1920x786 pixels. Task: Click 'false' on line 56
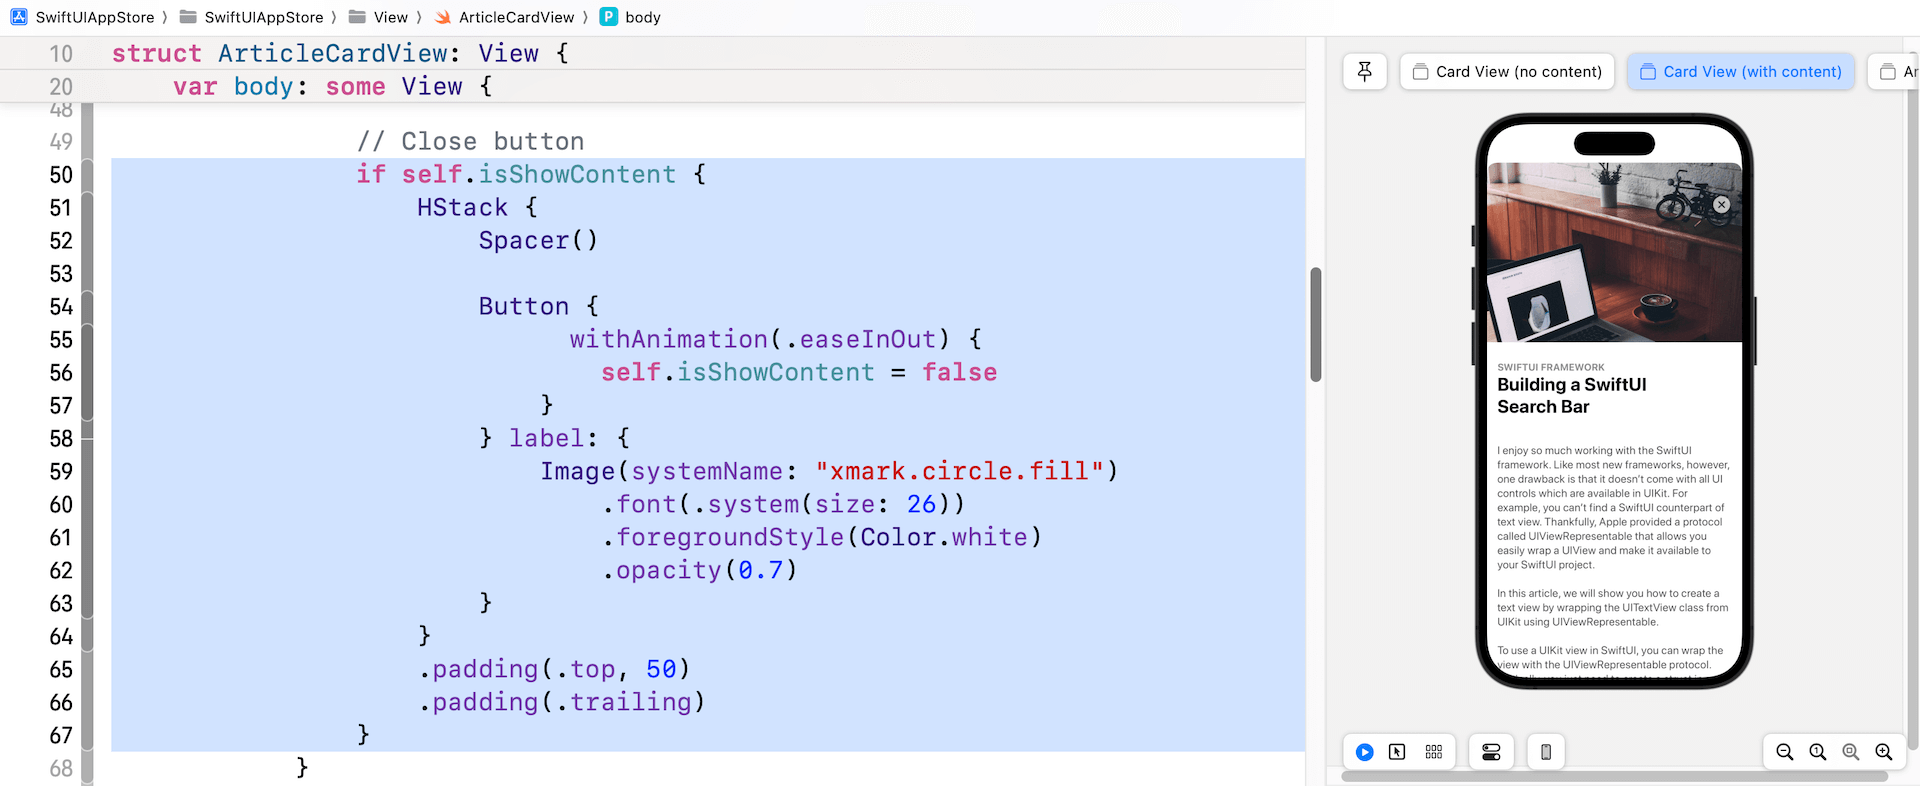coord(959,373)
